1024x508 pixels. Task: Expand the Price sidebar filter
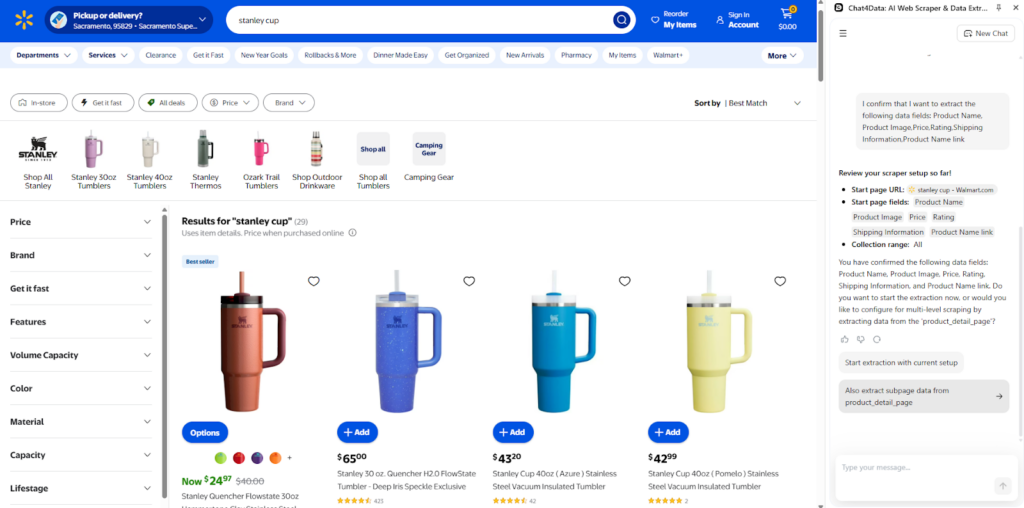click(x=81, y=222)
